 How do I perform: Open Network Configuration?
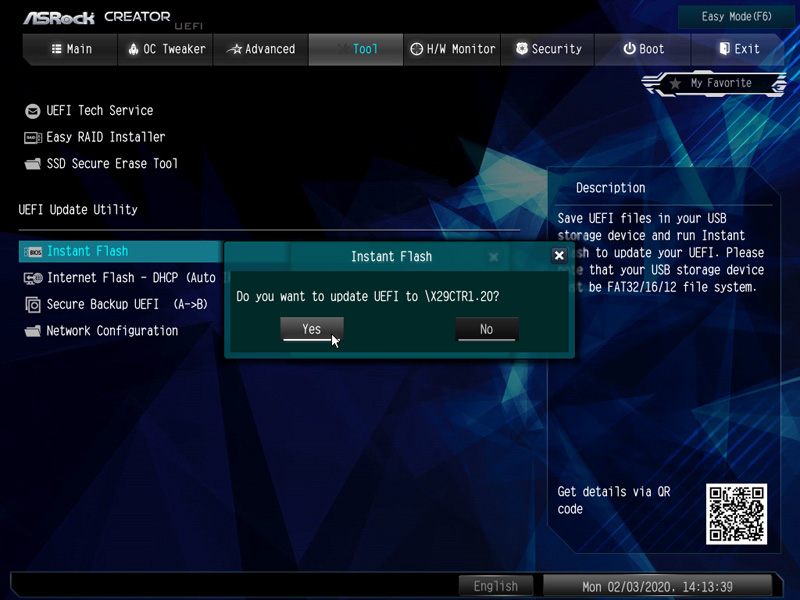(x=112, y=331)
